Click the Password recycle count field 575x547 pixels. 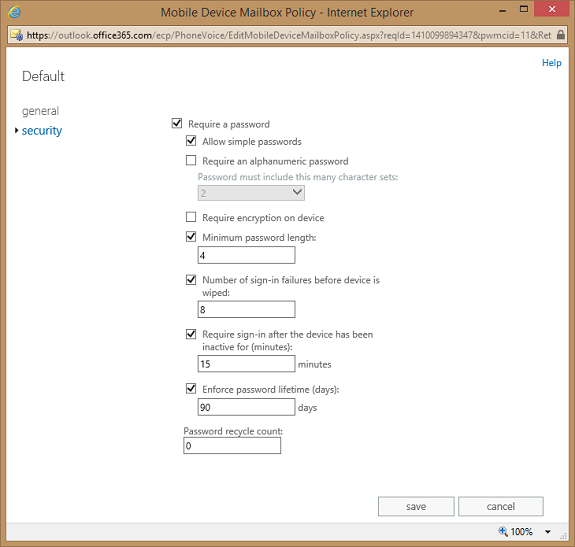click(x=232, y=446)
